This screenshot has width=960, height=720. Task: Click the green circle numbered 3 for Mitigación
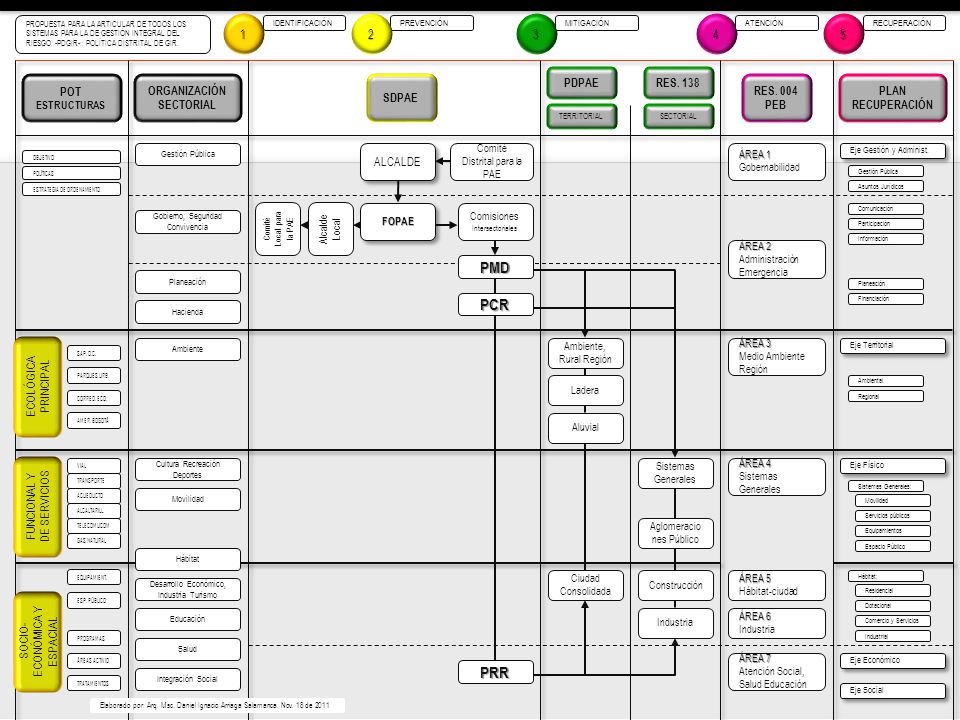(536, 34)
